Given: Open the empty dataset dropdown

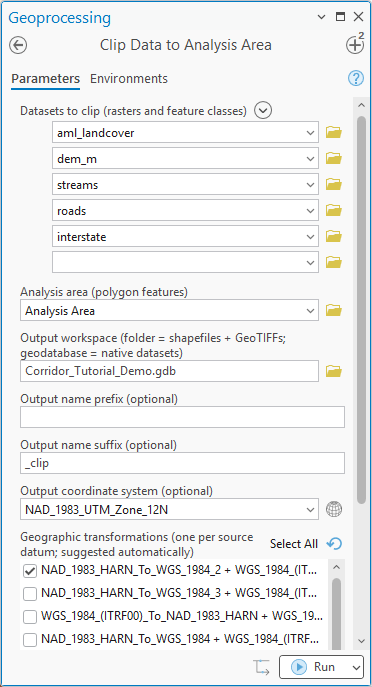Looking at the screenshot, I should coord(311,263).
